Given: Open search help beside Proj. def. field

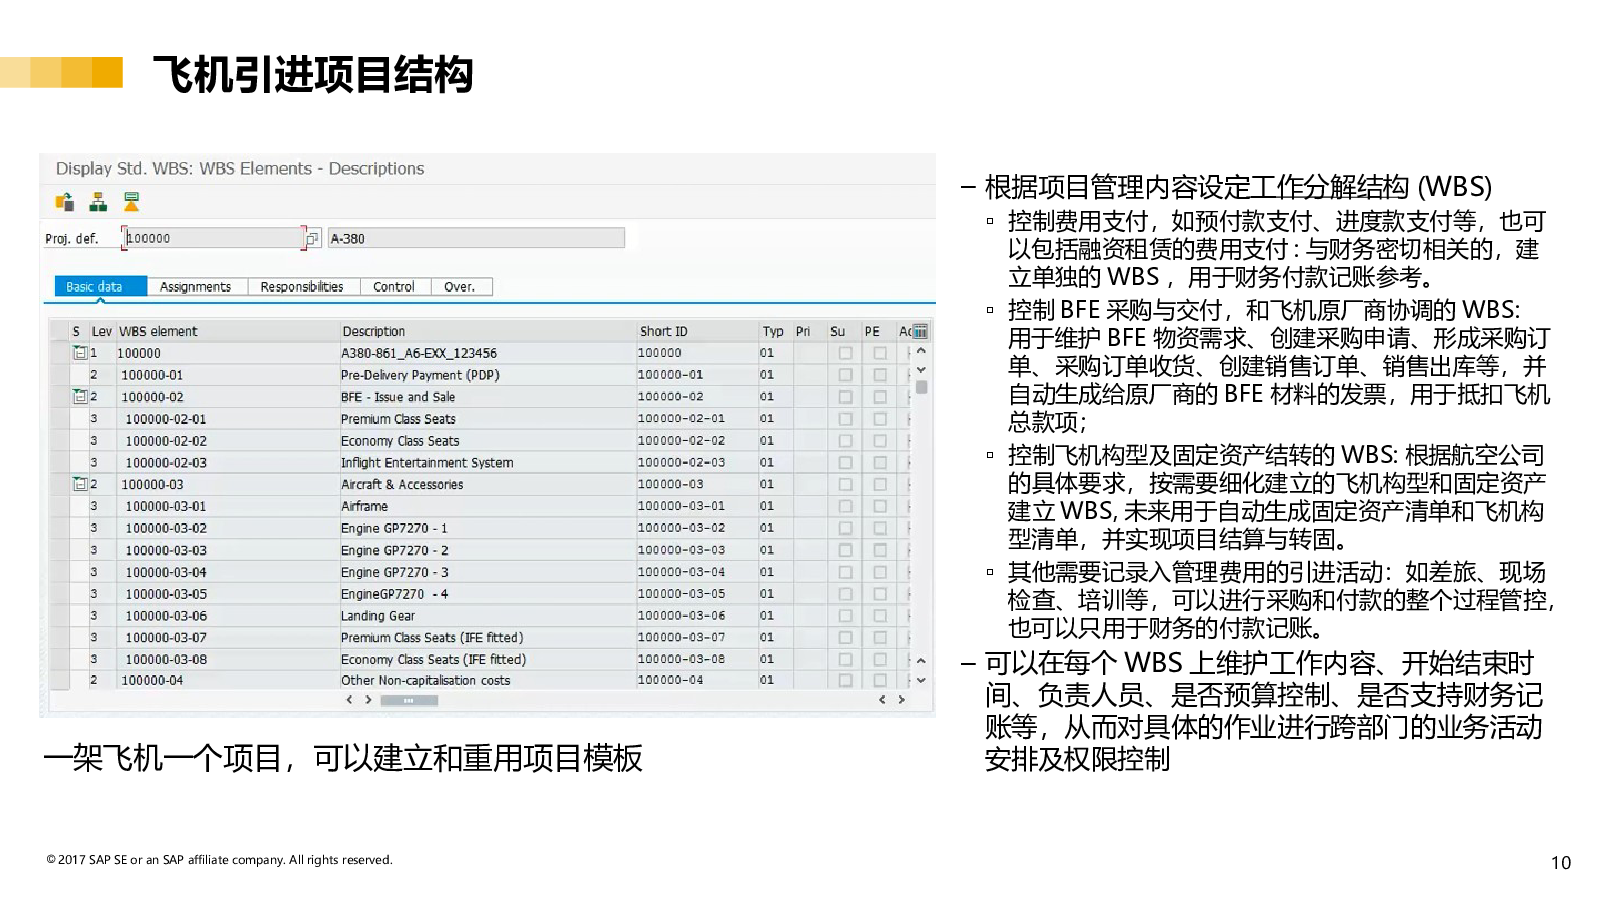Looking at the screenshot, I should [x=312, y=238].
